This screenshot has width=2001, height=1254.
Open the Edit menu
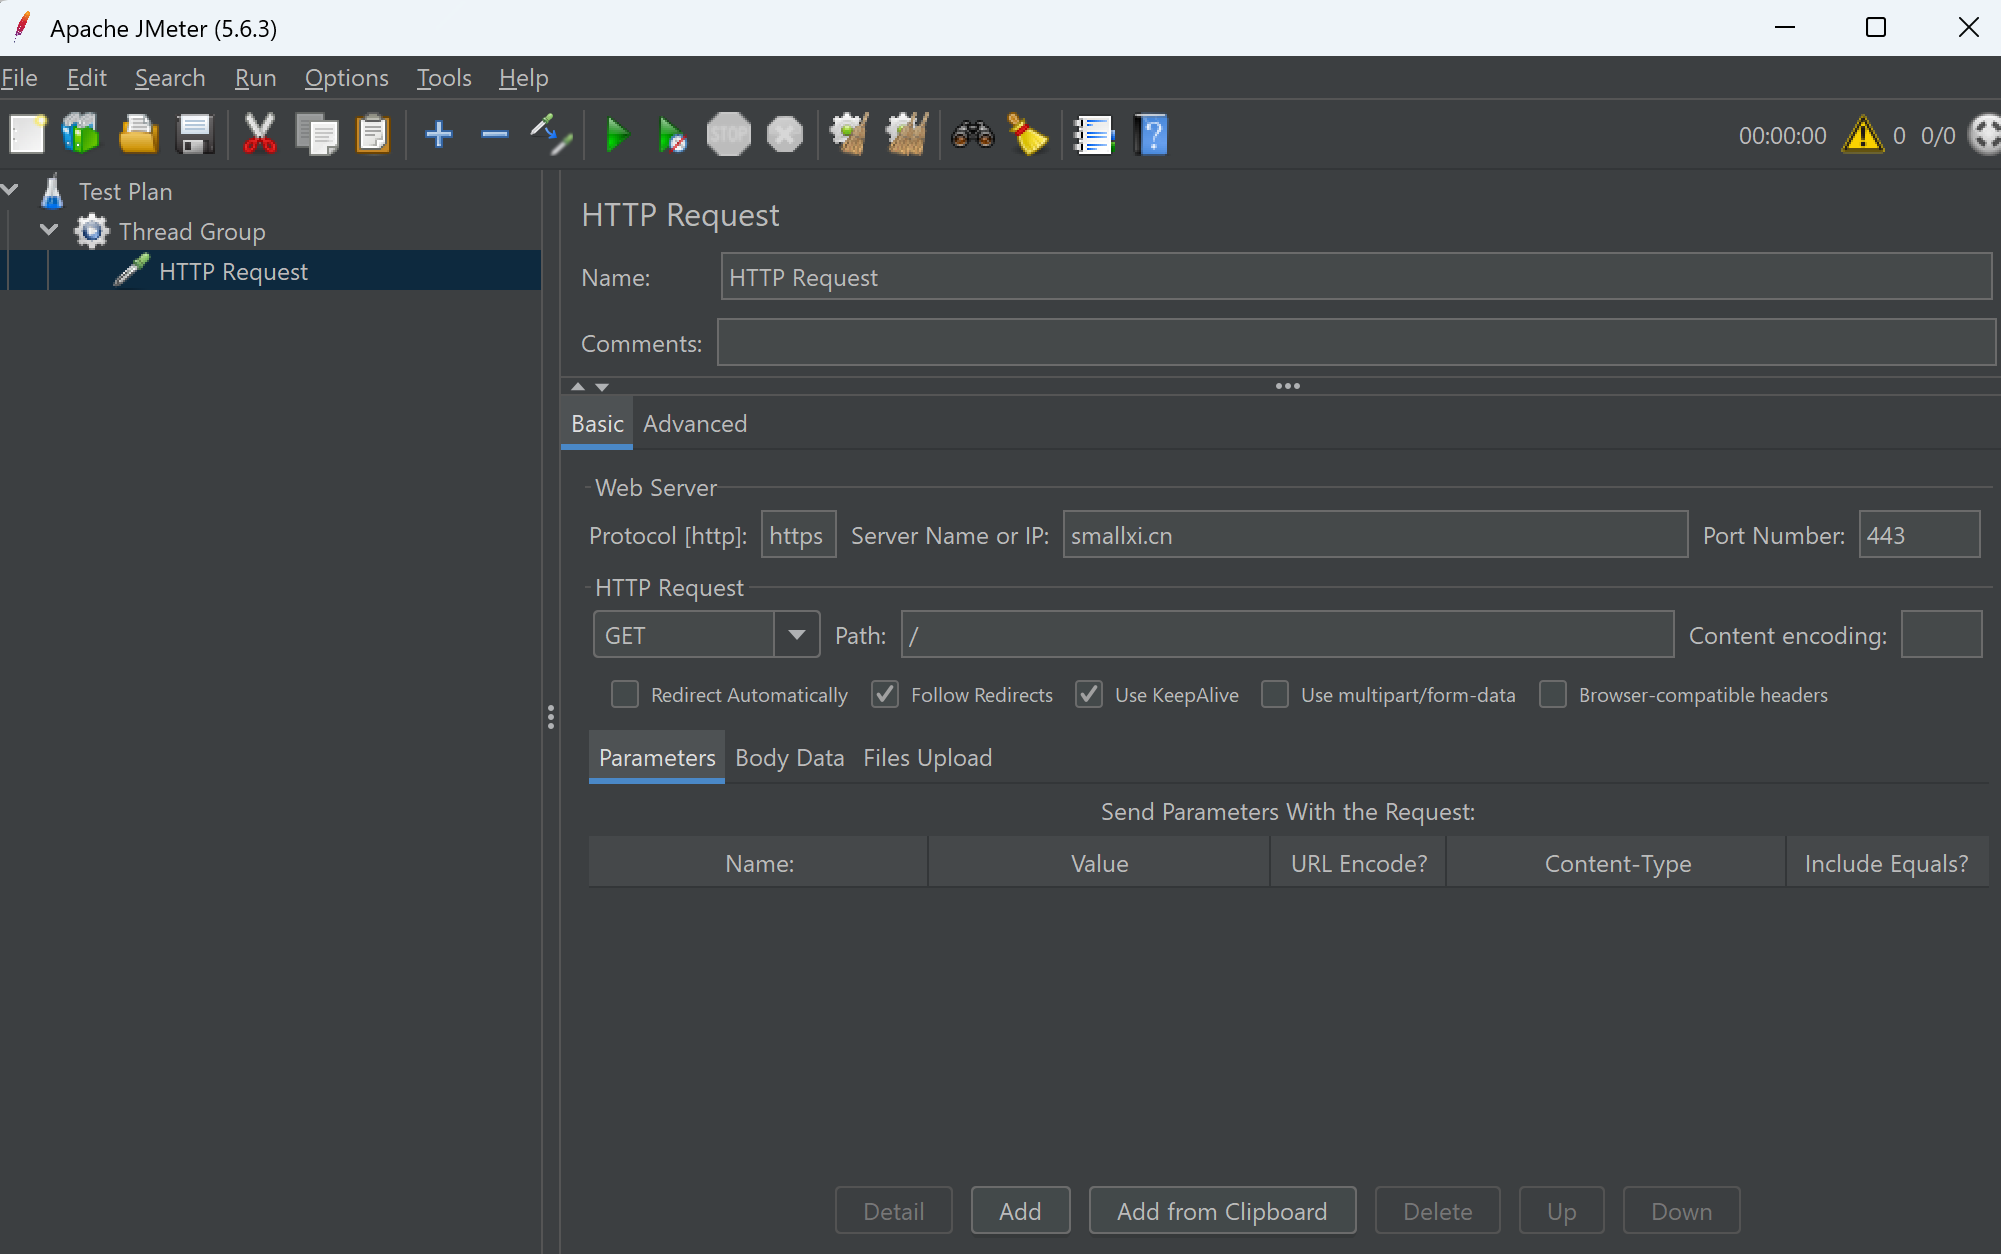[x=87, y=78]
